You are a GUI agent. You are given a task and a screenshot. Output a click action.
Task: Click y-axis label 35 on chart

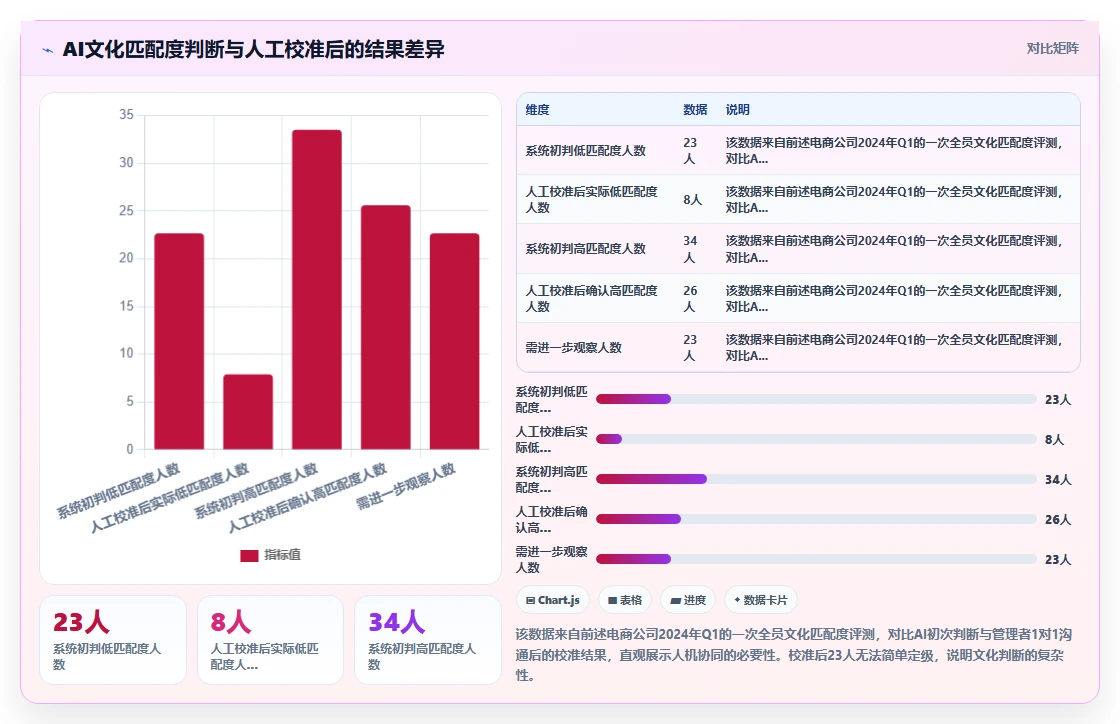point(126,114)
